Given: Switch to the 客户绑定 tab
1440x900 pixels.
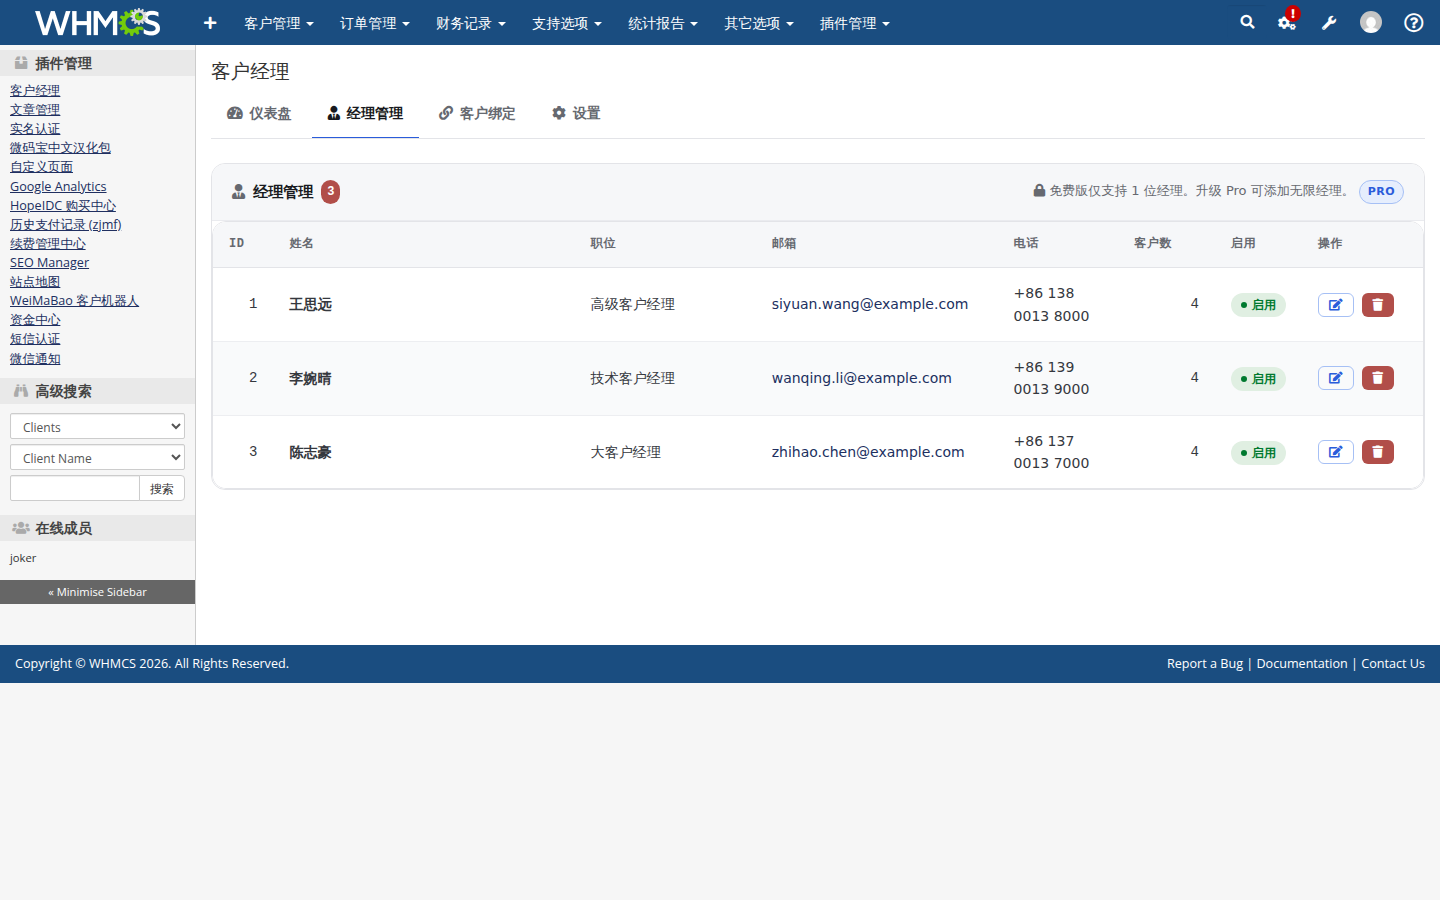Looking at the screenshot, I should click(477, 114).
